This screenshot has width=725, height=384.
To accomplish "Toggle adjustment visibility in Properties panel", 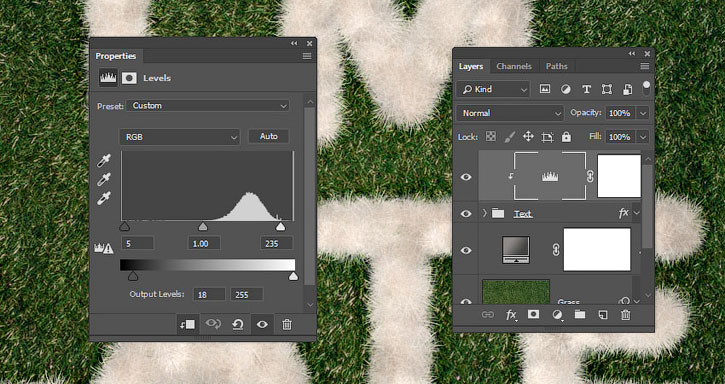I will [262, 324].
